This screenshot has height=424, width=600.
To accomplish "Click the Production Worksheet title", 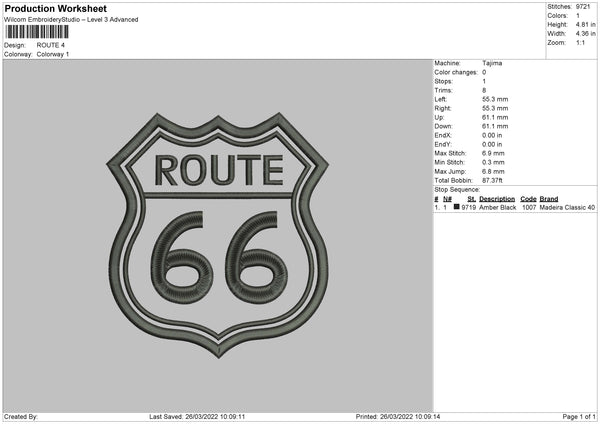I will [55, 9].
